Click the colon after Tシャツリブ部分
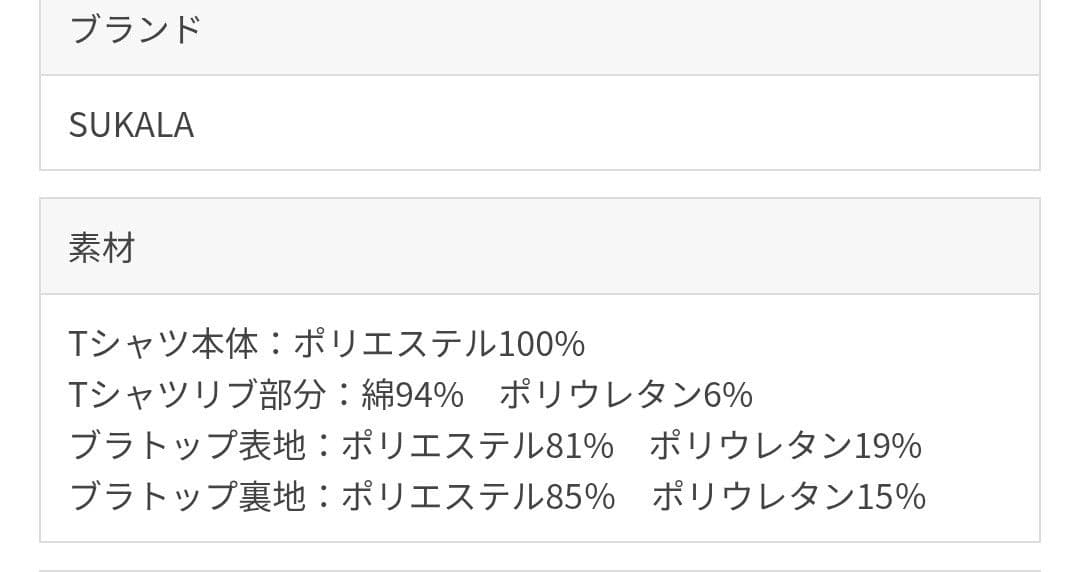Image resolution: width=1080 pixels, height=572 pixels. click(344, 395)
